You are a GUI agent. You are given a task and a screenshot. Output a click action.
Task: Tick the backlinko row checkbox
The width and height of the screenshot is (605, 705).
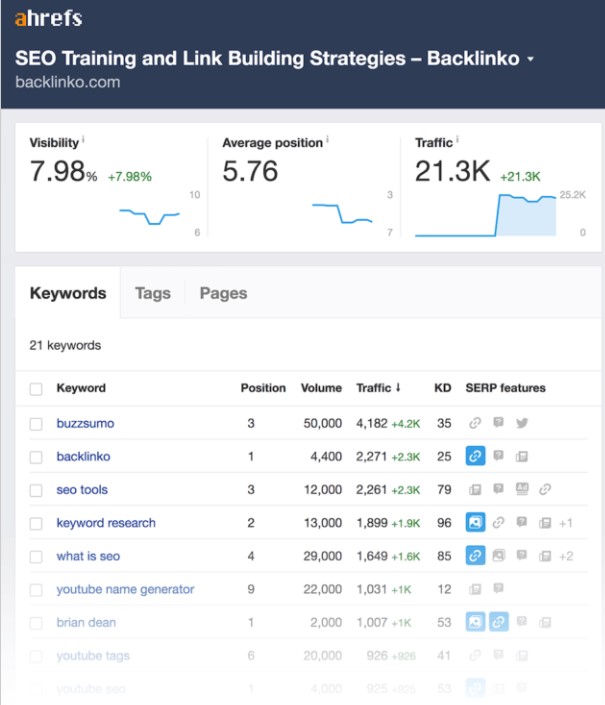click(x=36, y=457)
